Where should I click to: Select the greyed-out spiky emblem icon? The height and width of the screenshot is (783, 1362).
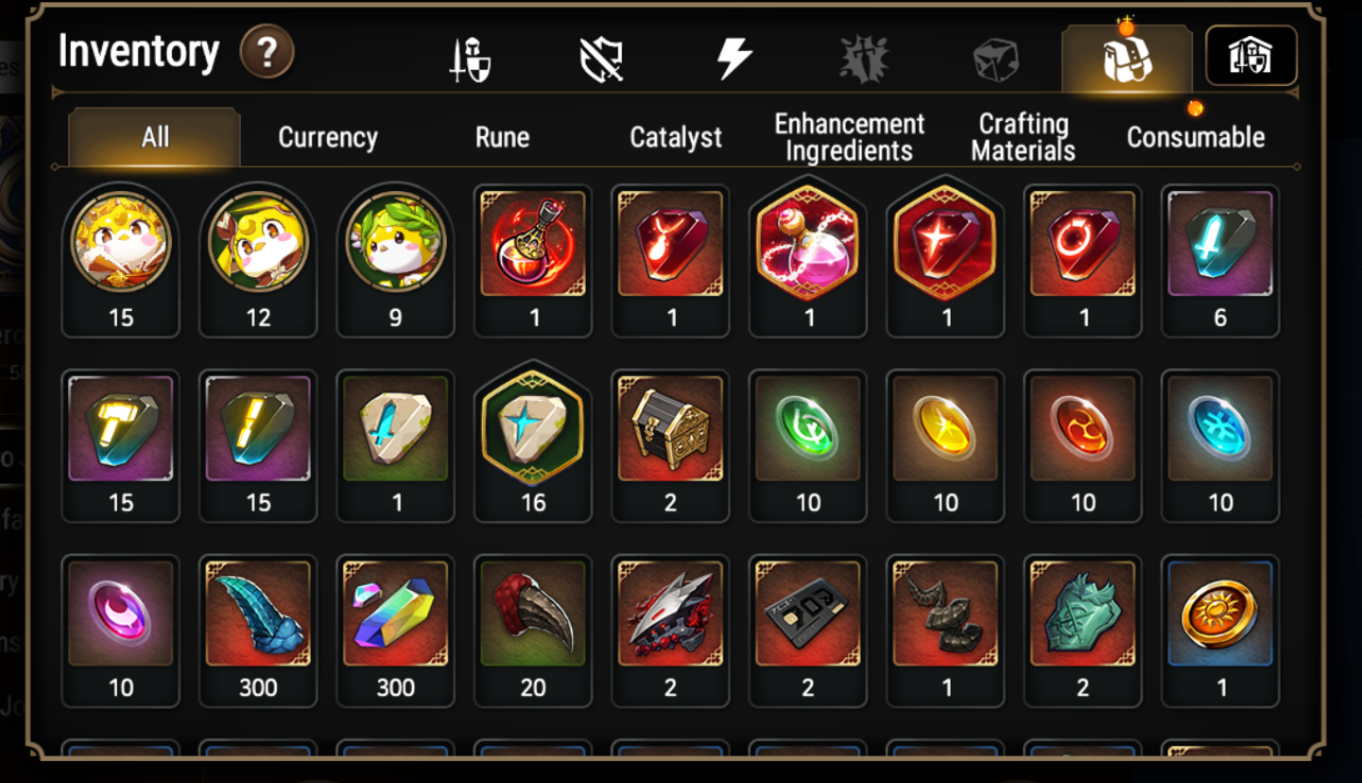(x=864, y=59)
